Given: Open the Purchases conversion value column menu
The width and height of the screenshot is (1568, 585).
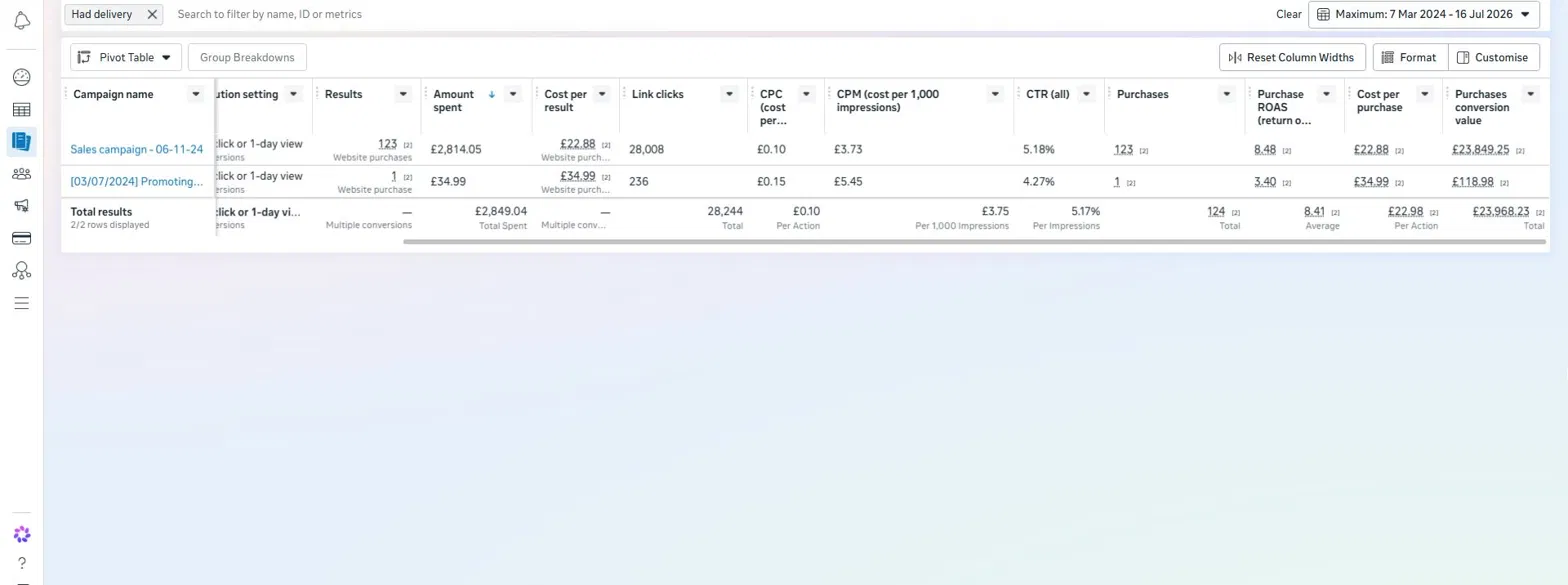Looking at the screenshot, I should pos(1530,94).
